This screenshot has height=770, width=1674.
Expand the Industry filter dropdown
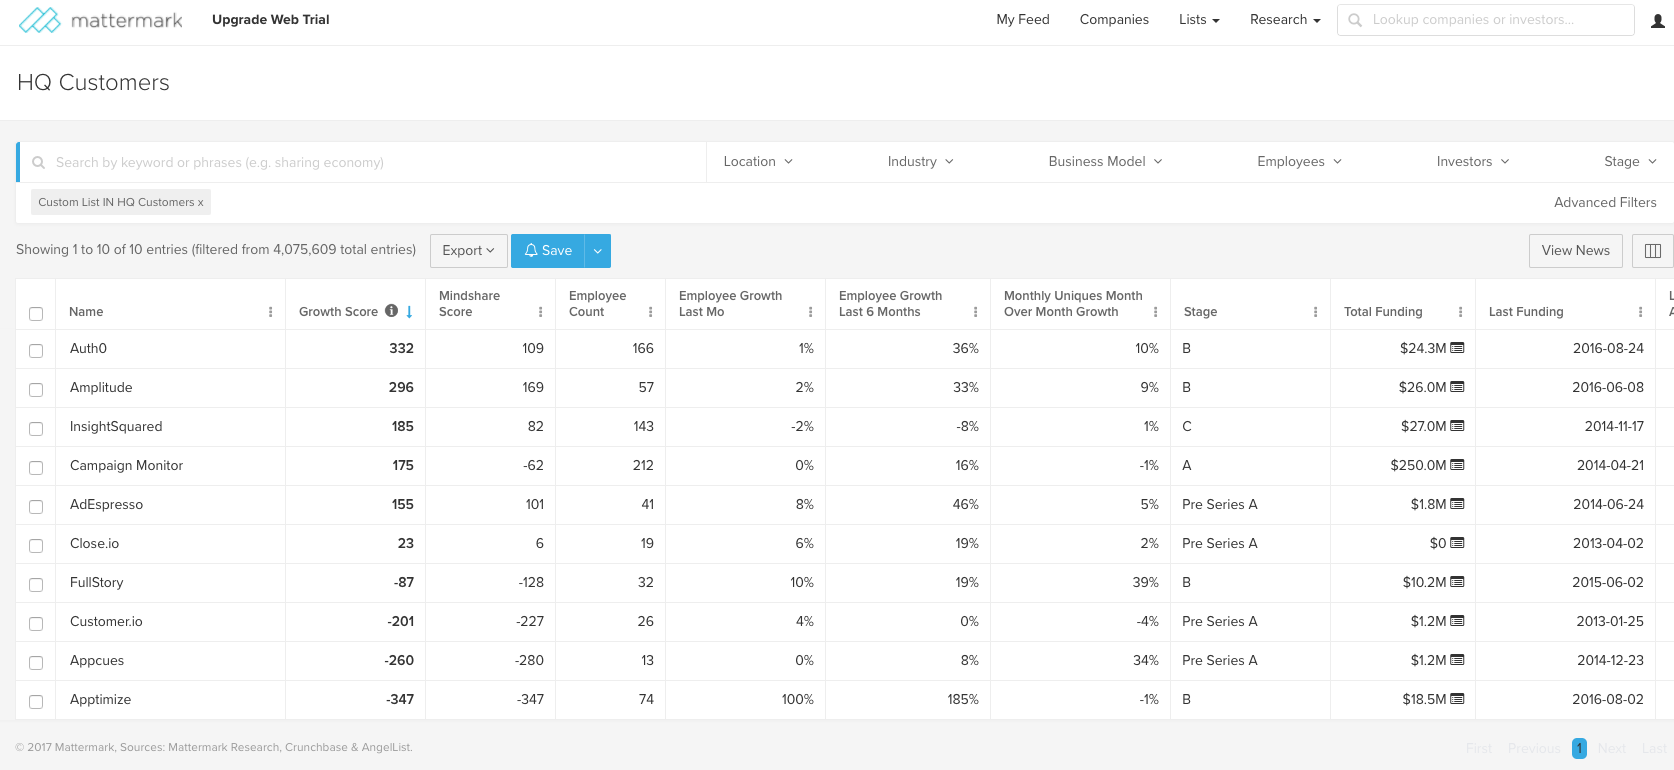[x=921, y=161]
